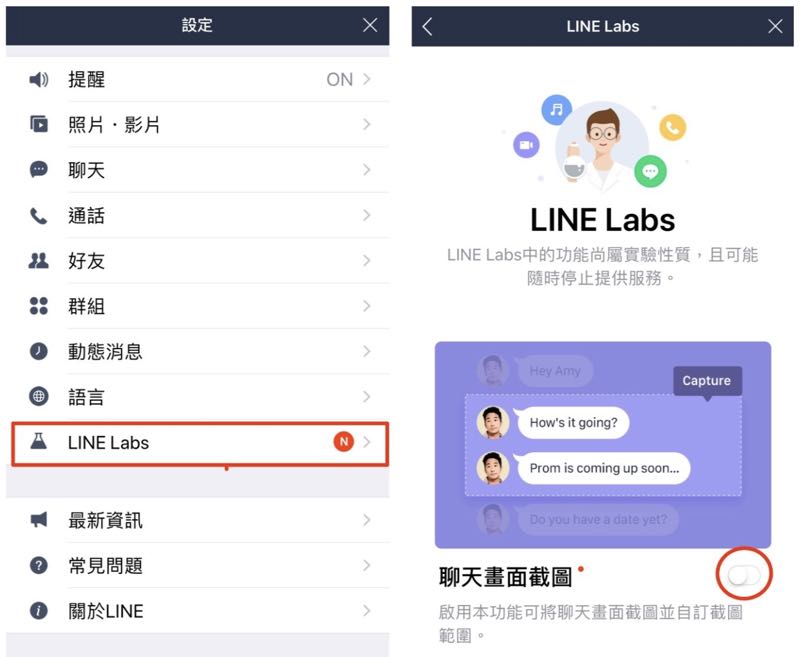Screen dimensions: 800x657
Task: Expand the 最新資訊 row chevron
Action: click(x=366, y=520)
